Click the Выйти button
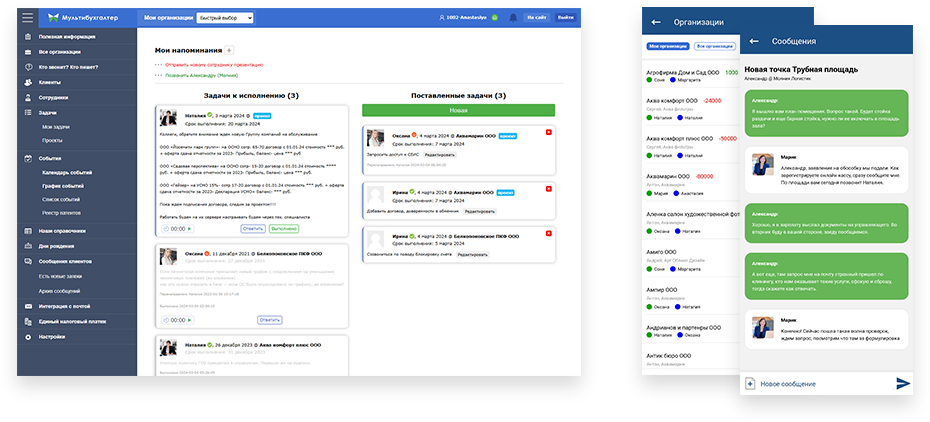The height and width of the screenshot is (422, 930). [566, 18]
